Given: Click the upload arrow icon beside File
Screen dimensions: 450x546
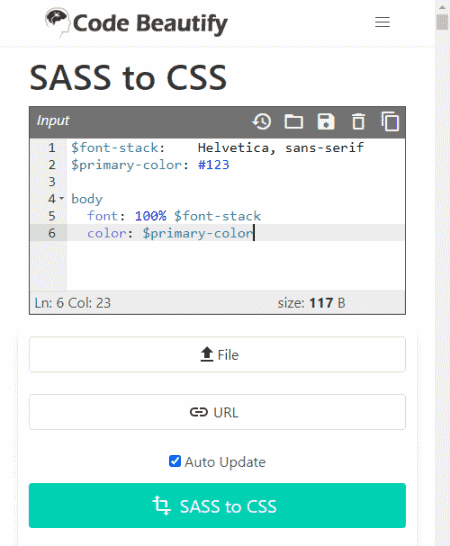Looking at the screenshot, I should tap(207, 354).
